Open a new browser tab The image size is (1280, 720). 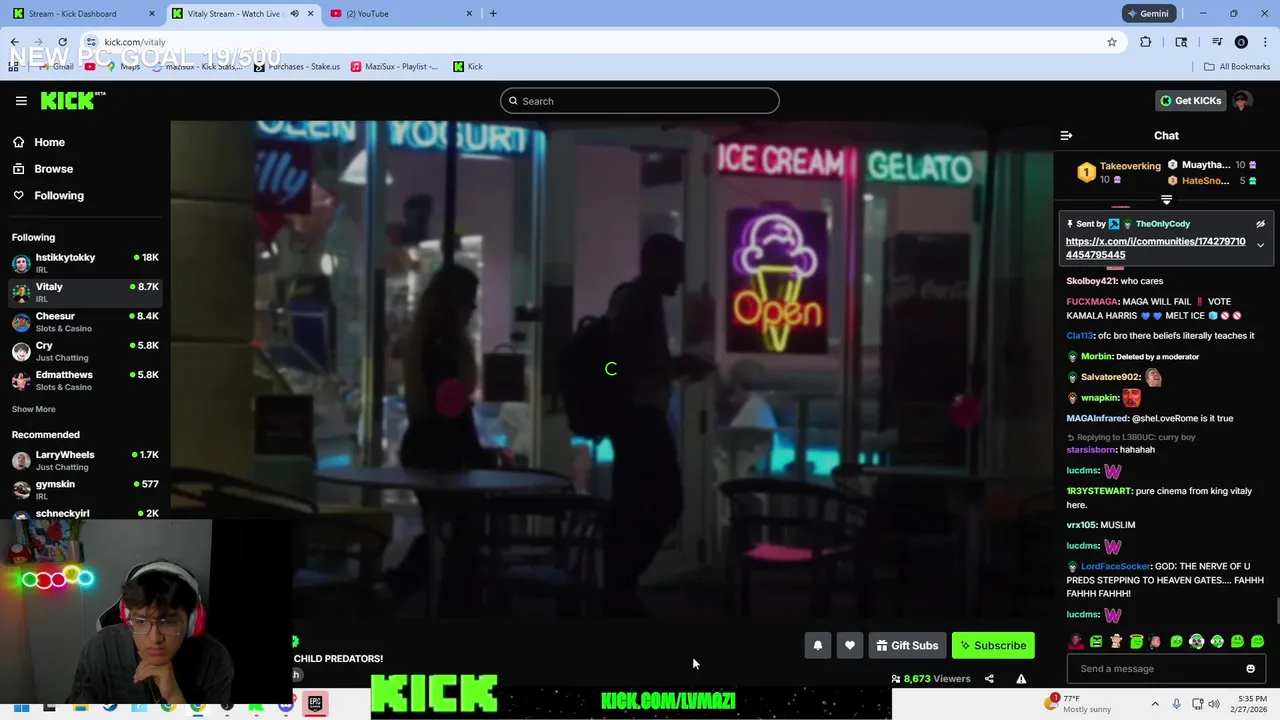[493, 14]
